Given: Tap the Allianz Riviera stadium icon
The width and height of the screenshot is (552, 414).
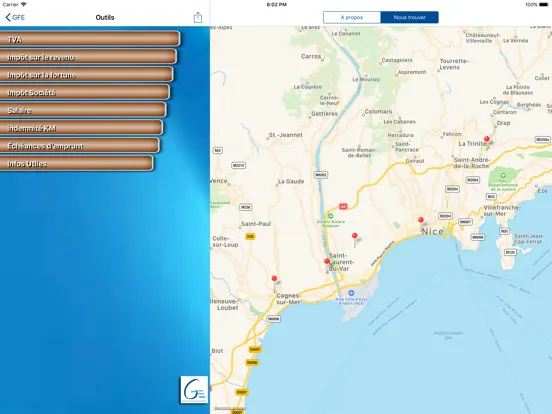Looking at the screenshot, I should click(330, 216).
